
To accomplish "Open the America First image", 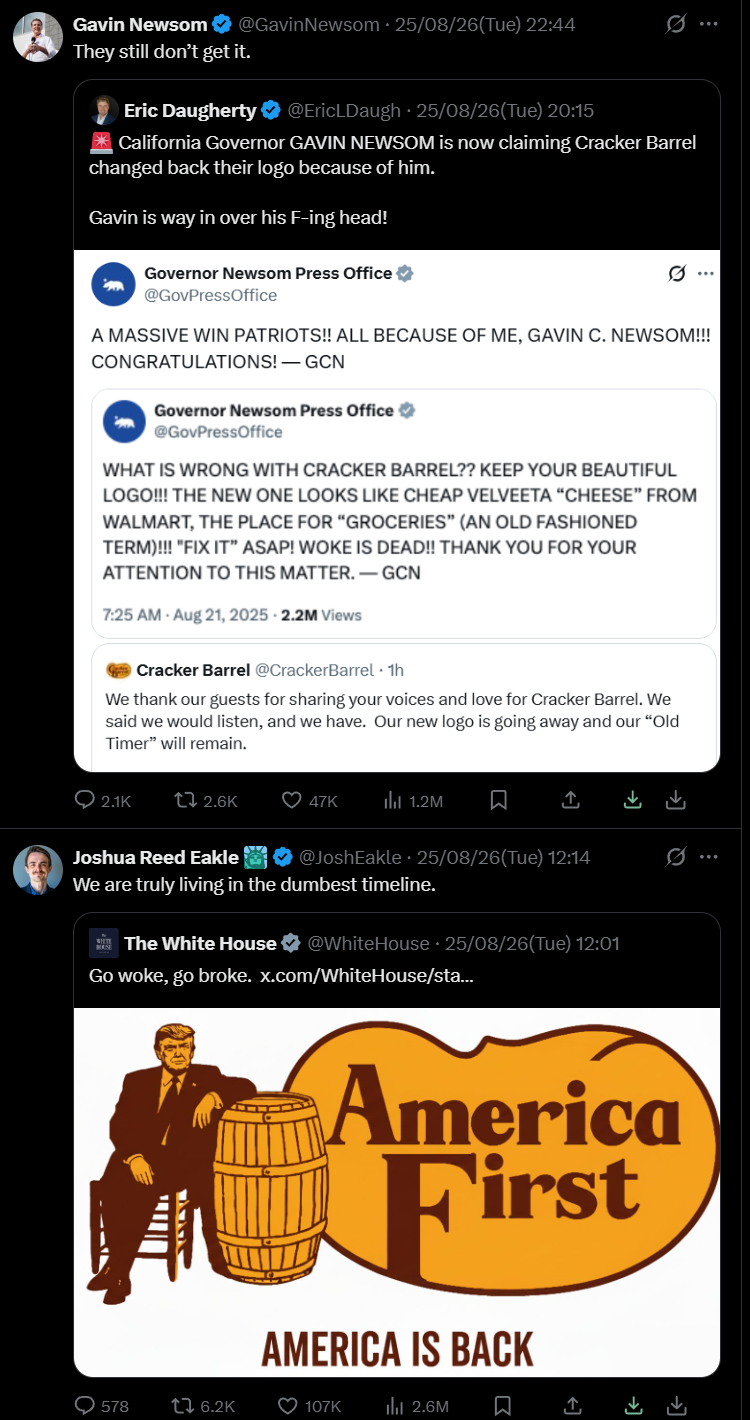I will 397,1192.
